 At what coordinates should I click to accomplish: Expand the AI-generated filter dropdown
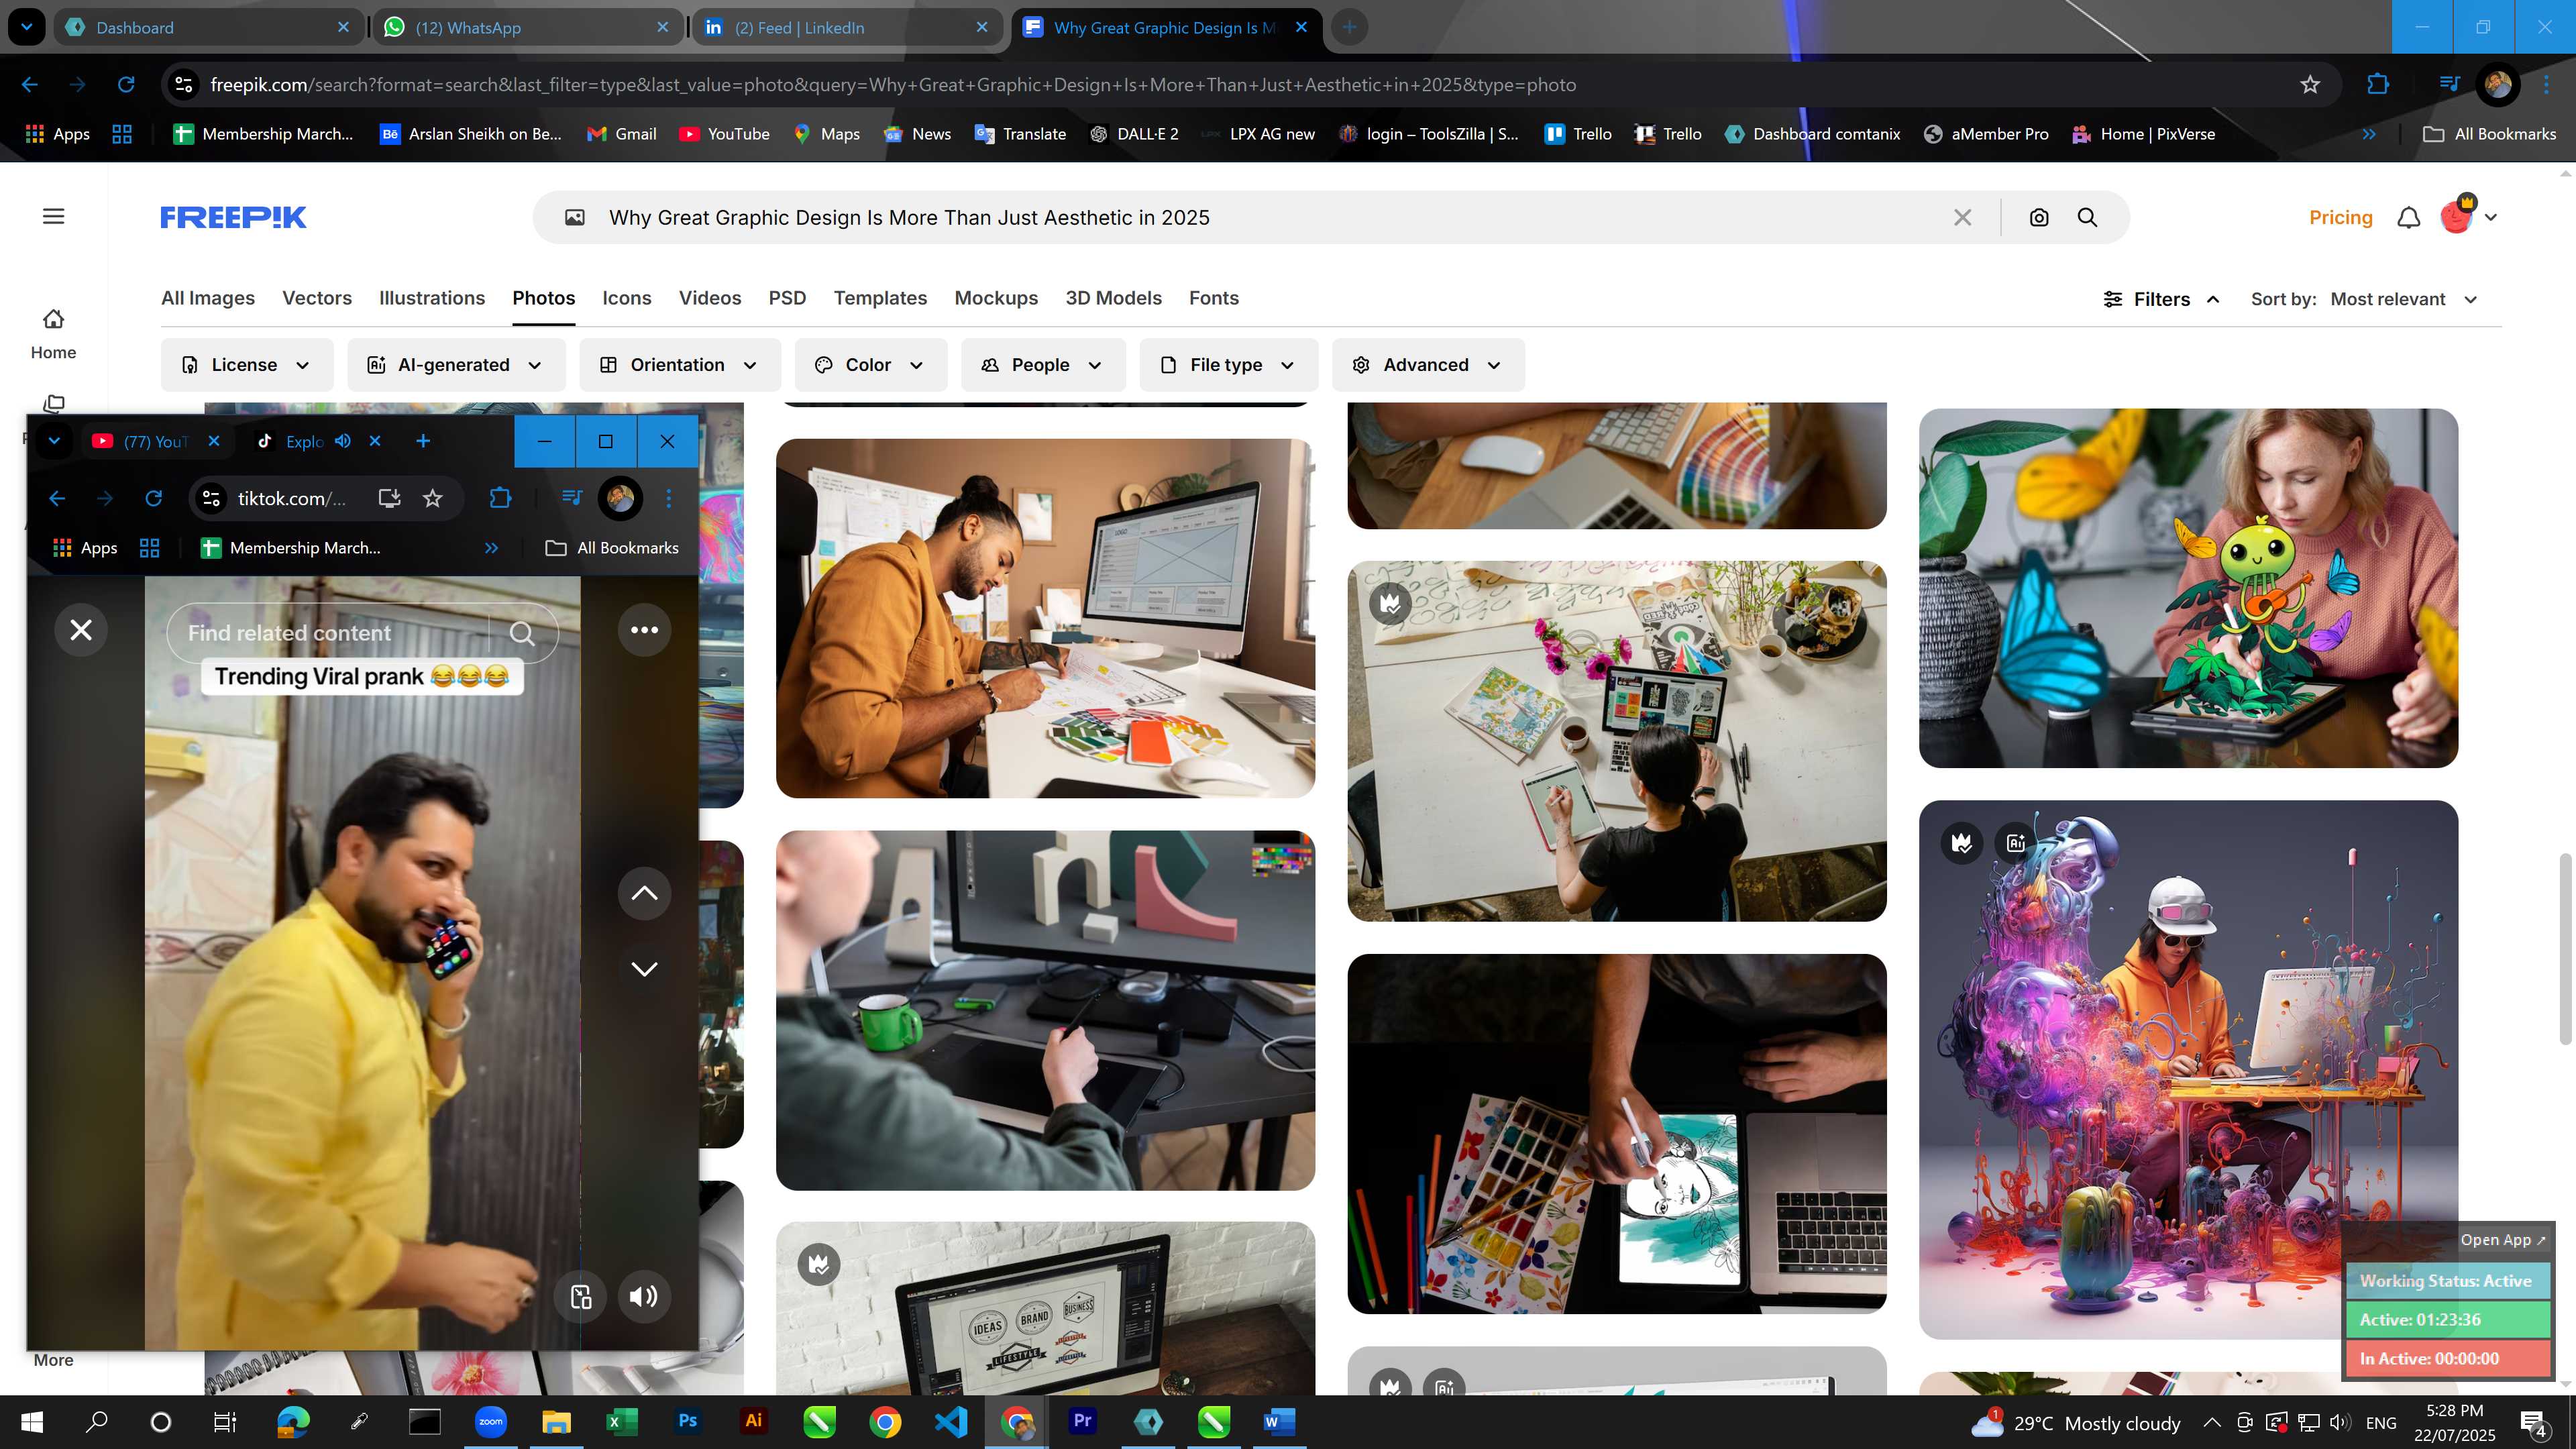click(x=456, y=365)
